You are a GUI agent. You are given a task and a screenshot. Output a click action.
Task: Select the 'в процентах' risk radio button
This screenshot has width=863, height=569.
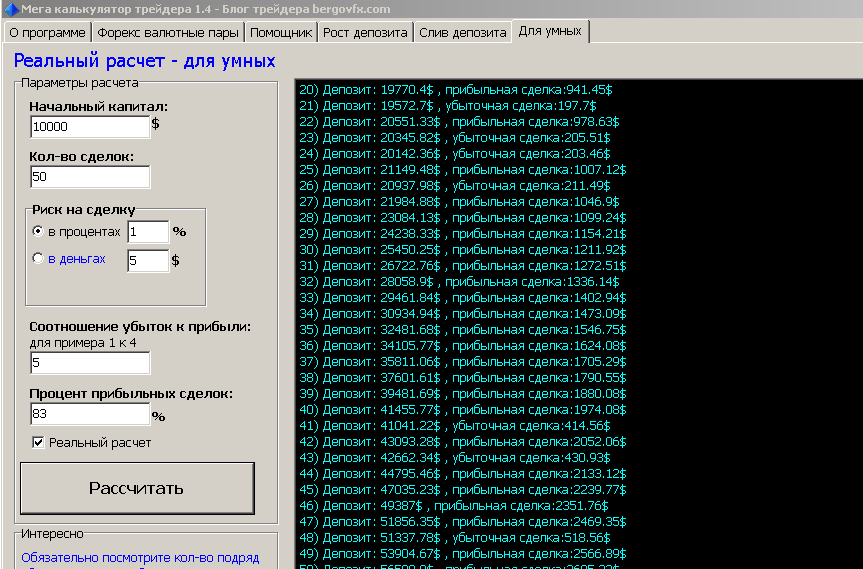(x=37, y=231)
